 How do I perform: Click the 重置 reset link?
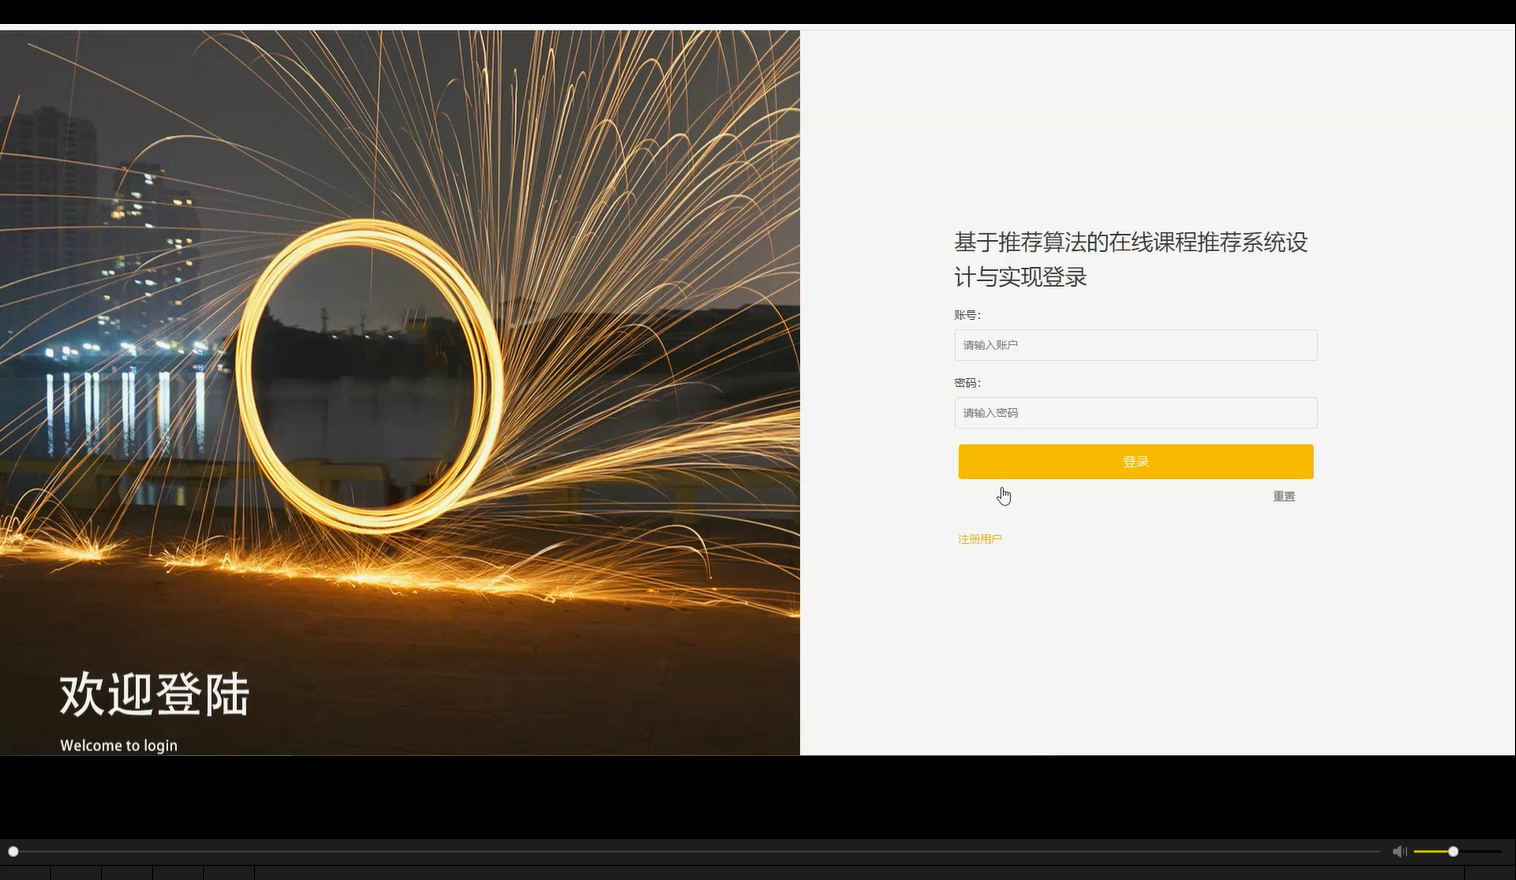(x=1284, y=496)
